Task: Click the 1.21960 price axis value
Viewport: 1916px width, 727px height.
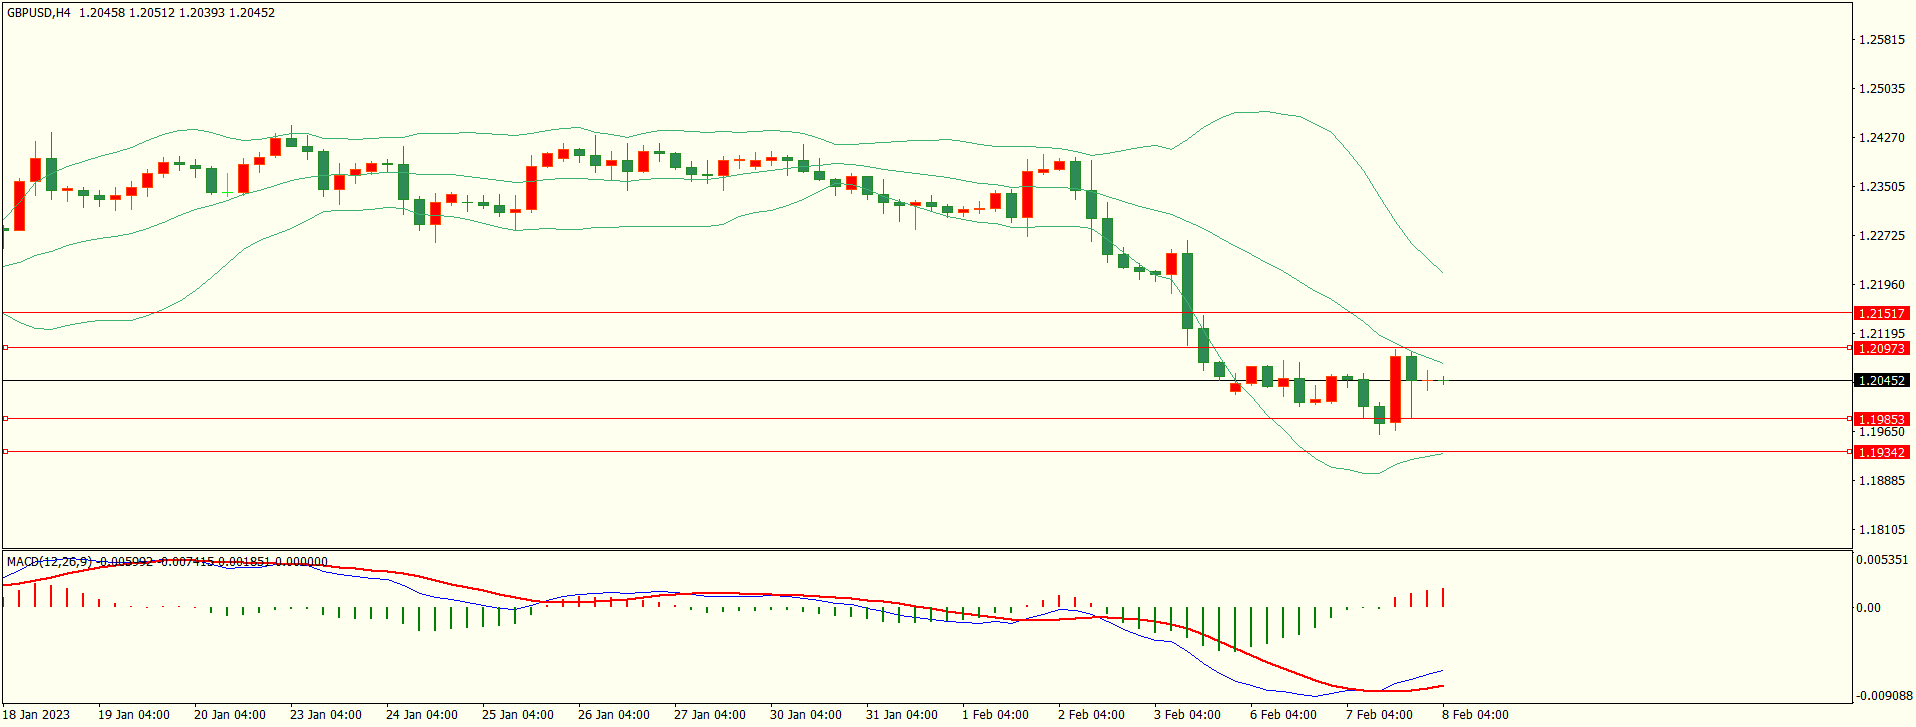Action: pyautogui.click(x=1881, y=285)
